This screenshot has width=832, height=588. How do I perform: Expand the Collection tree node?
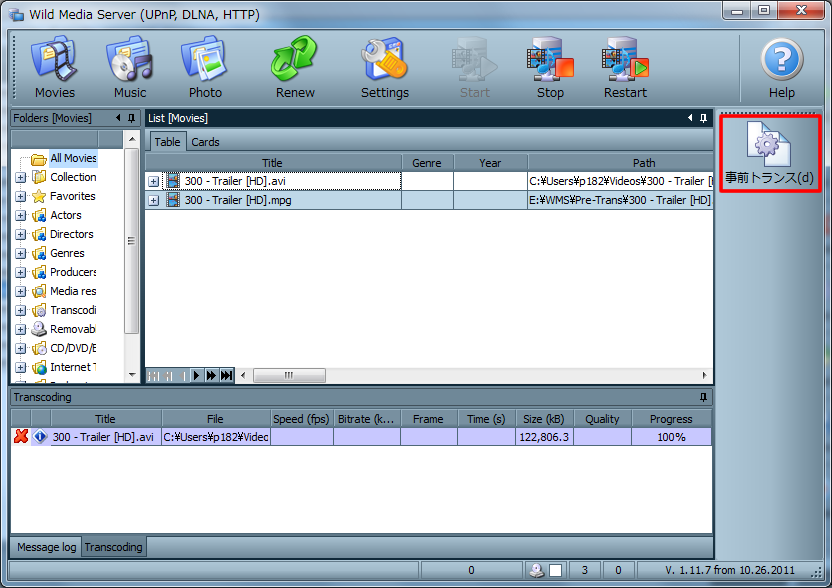point(20,177)
